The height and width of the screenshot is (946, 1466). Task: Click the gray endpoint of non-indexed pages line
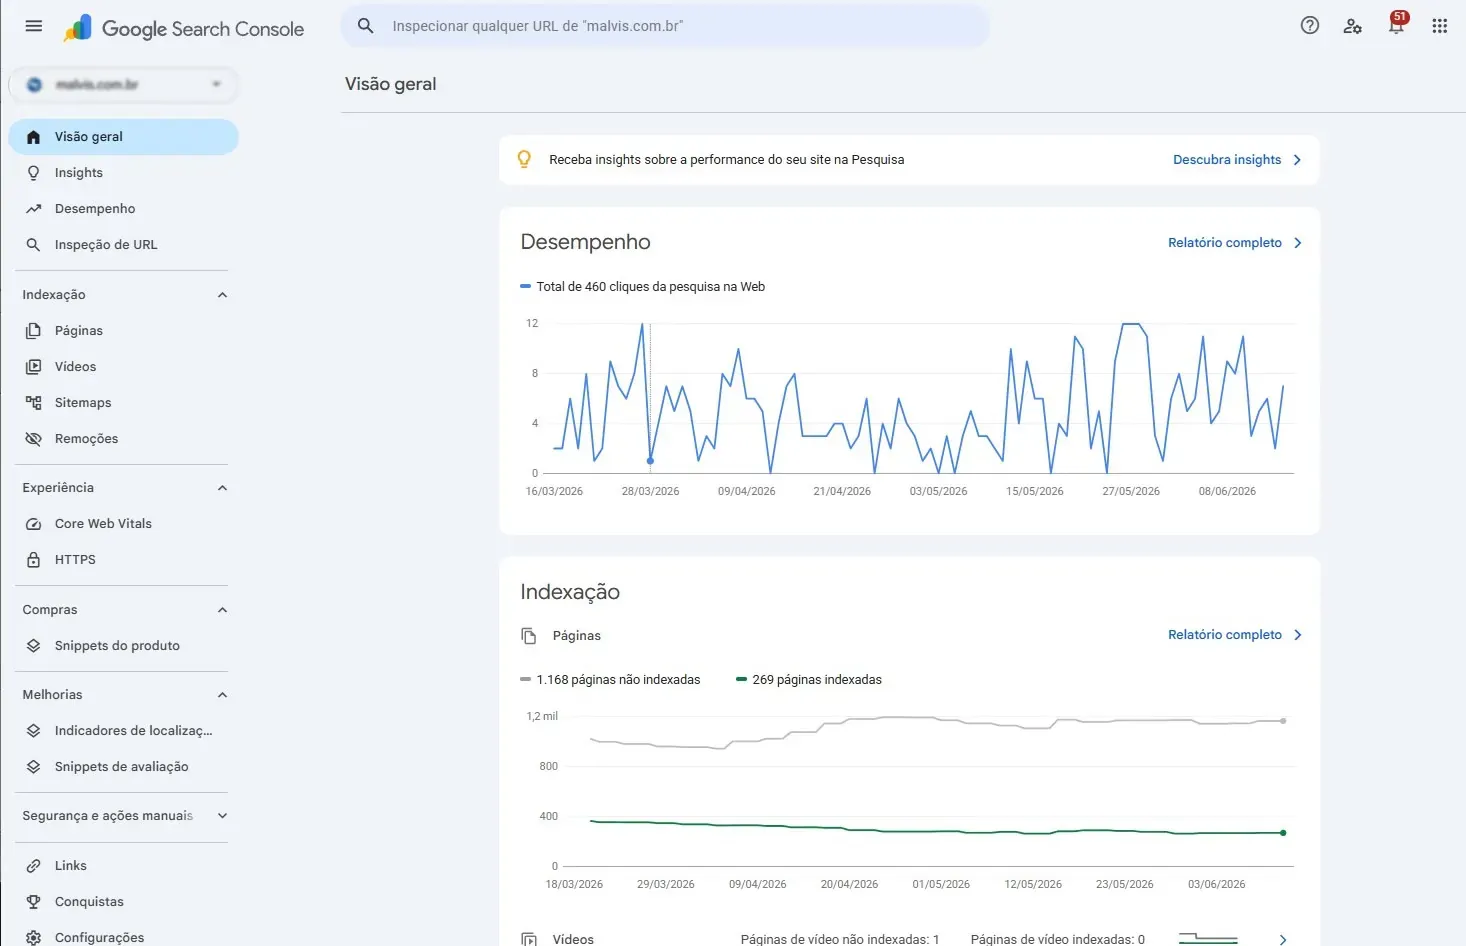tap(1283, 721)
